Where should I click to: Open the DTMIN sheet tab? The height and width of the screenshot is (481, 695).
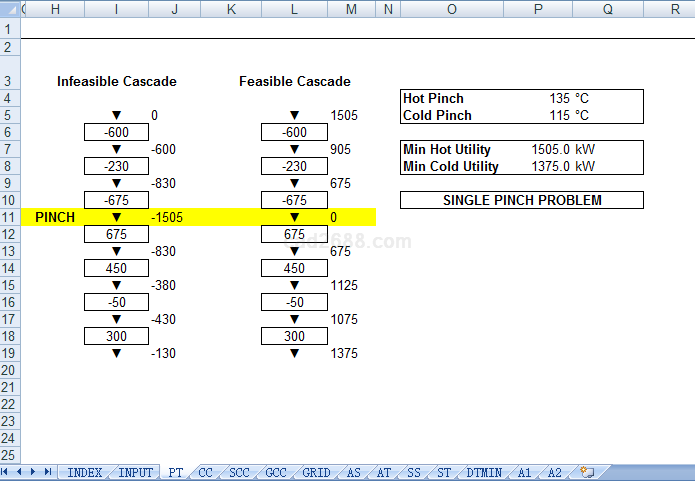pyautogui.click(x=484, y=472)
